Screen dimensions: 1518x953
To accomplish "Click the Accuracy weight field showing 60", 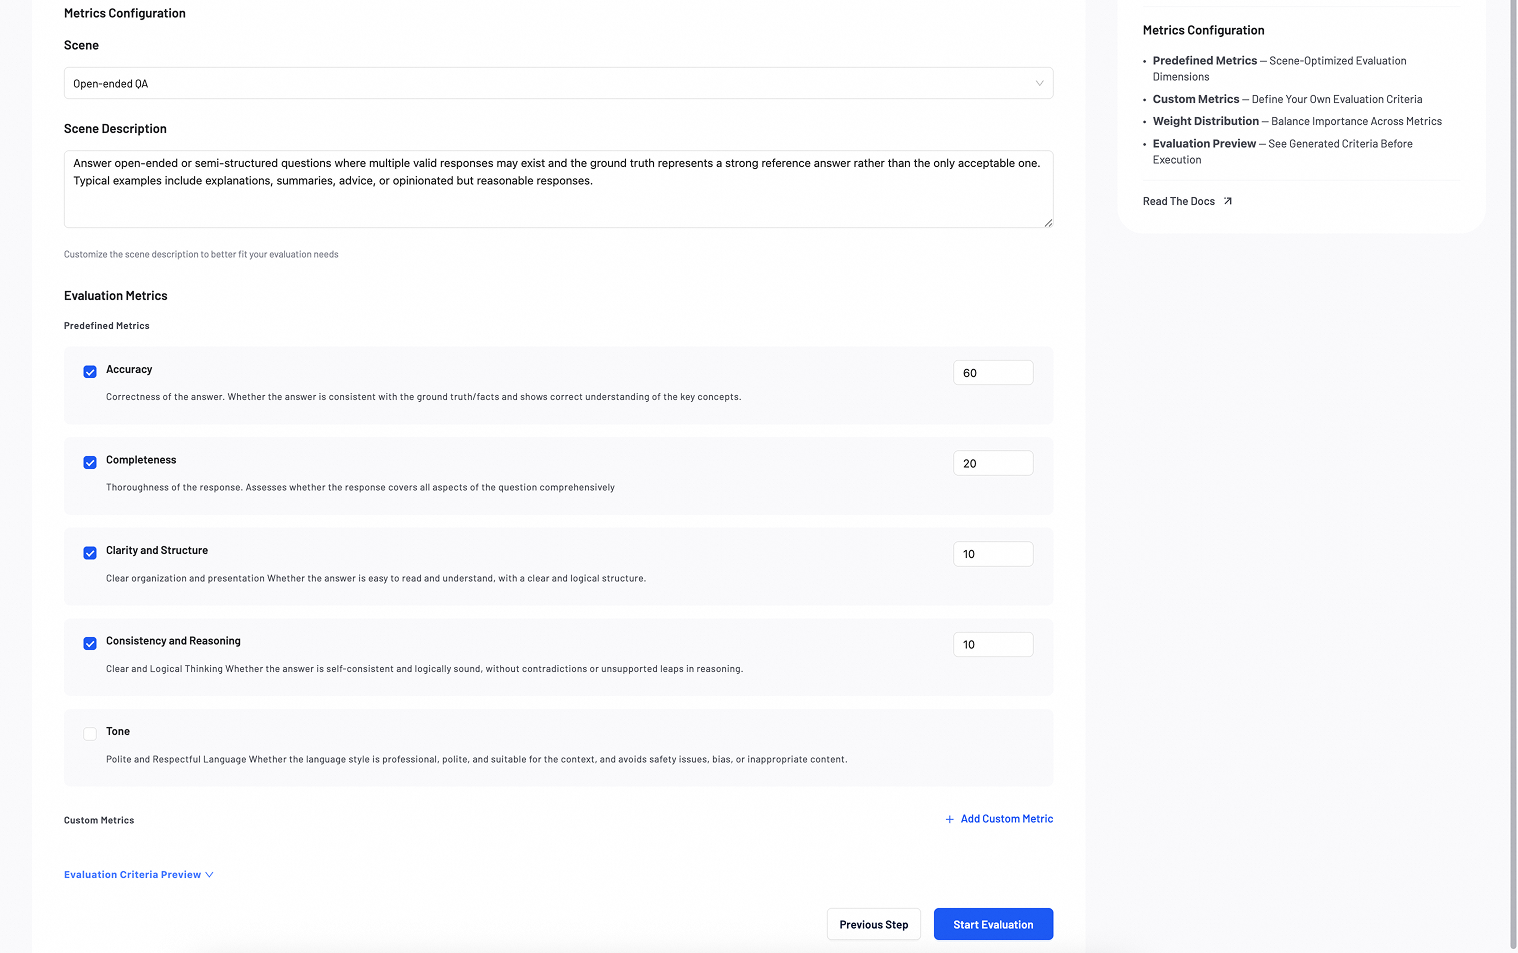I will (x=993, y=373).
